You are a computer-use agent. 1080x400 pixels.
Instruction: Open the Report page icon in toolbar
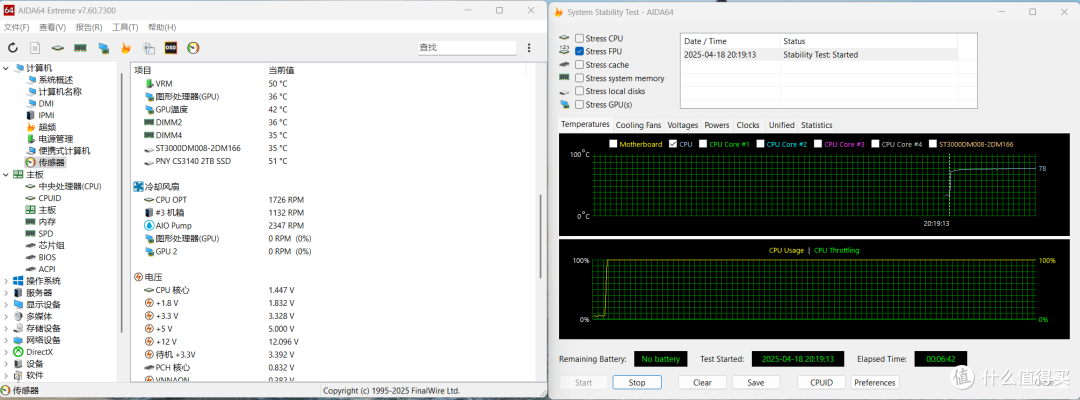35,48
